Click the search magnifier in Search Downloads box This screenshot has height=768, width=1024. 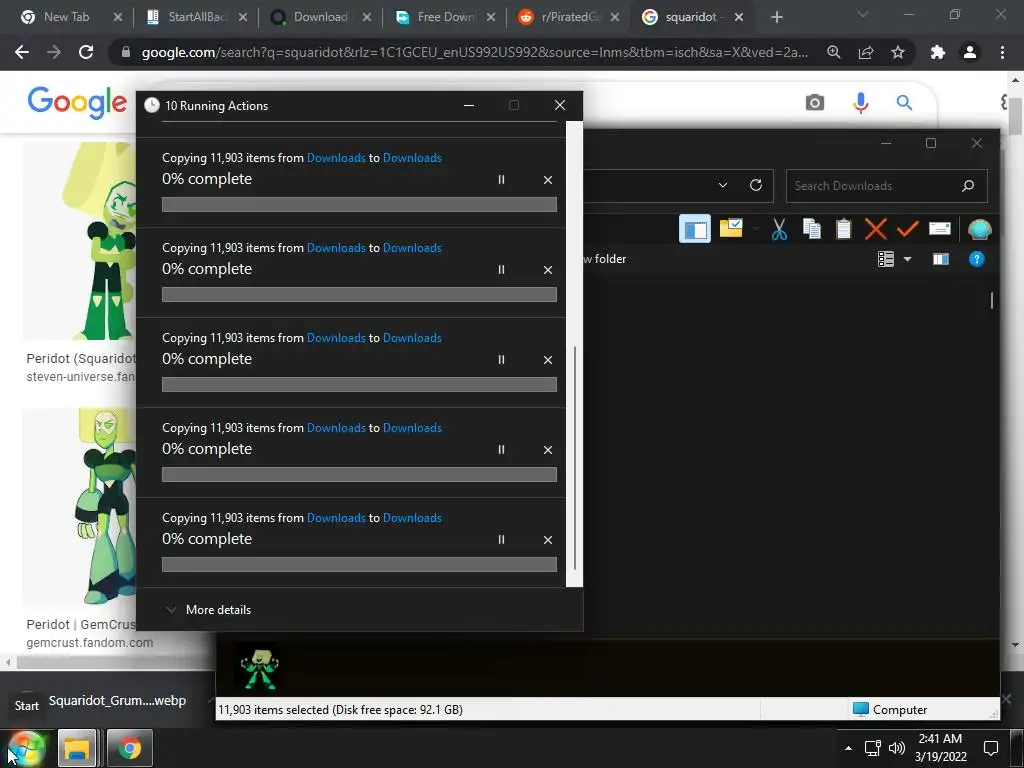(968, 186)
